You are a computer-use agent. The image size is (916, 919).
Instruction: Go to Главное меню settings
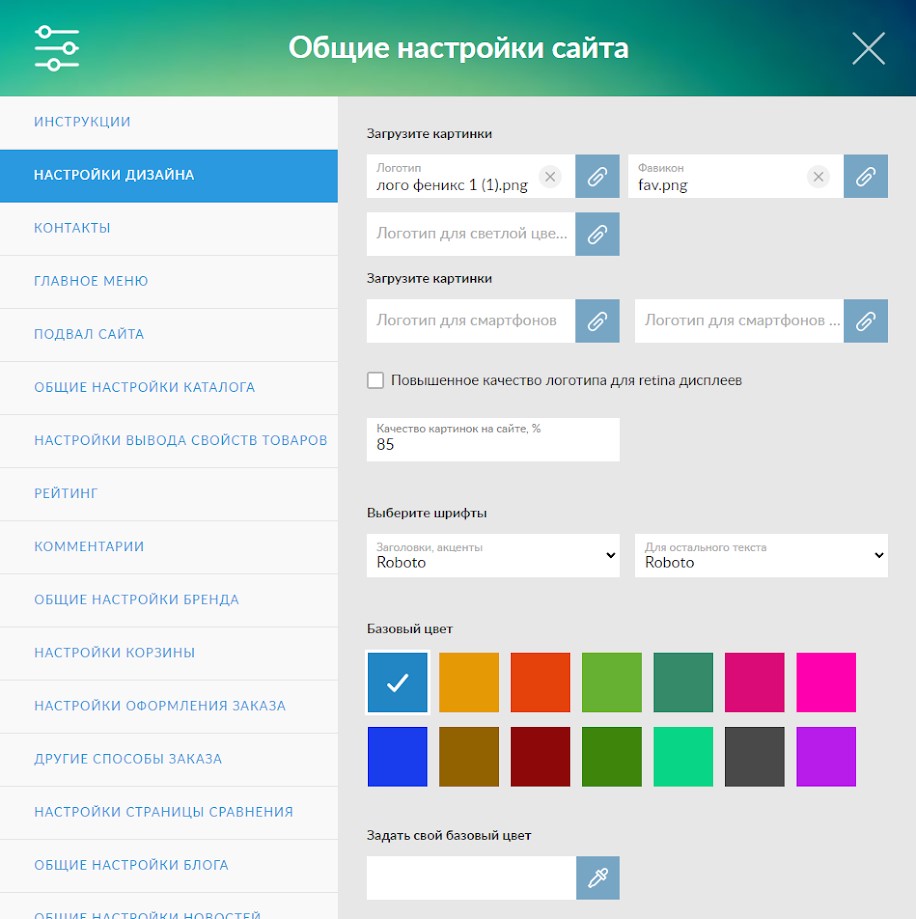coord(91,281)
